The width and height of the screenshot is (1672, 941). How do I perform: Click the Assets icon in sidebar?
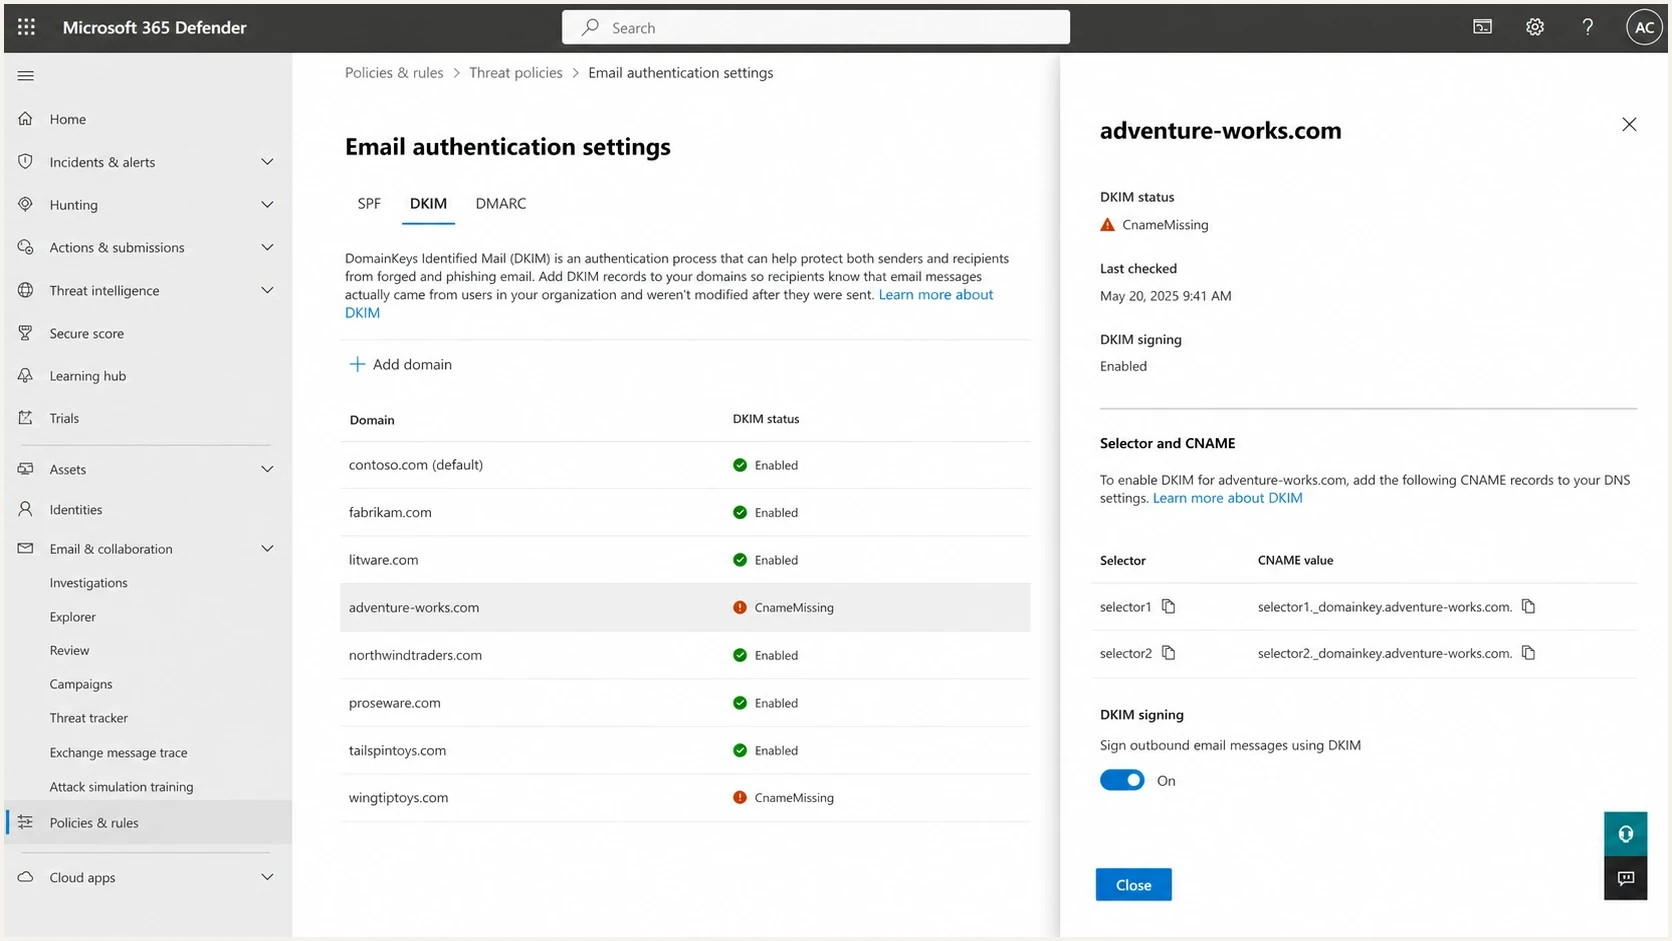tap(26, 469)
